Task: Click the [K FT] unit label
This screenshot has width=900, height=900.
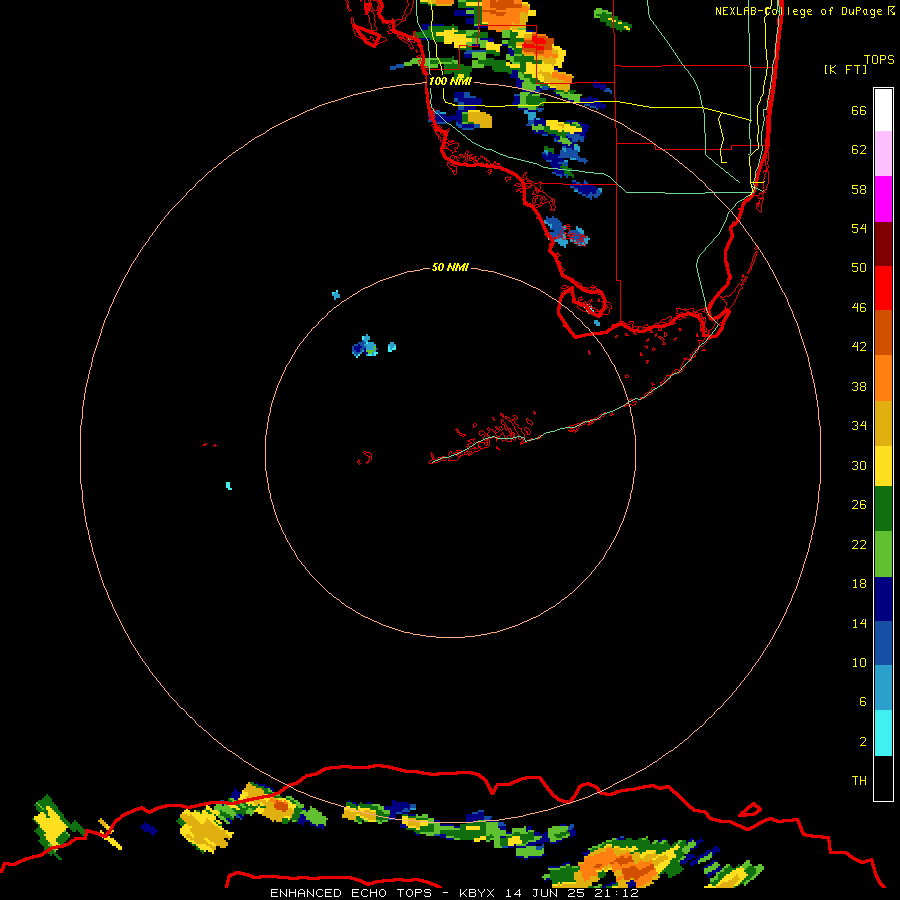Action: [845, 69]
